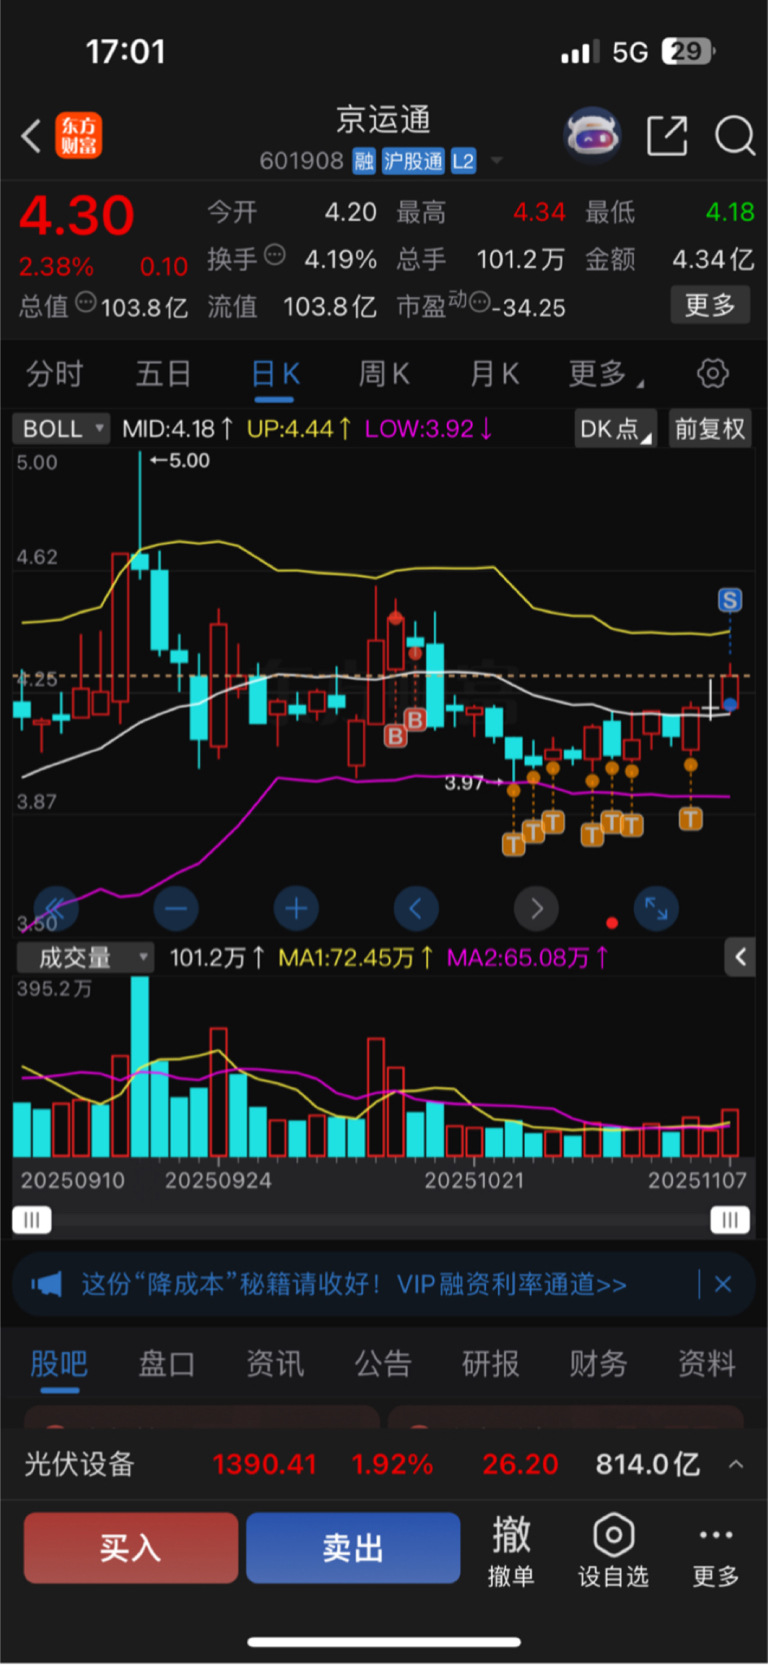The image size is (768, 1665).
Task: Open 资料 tab
Action: click(x=707, y=1364)
